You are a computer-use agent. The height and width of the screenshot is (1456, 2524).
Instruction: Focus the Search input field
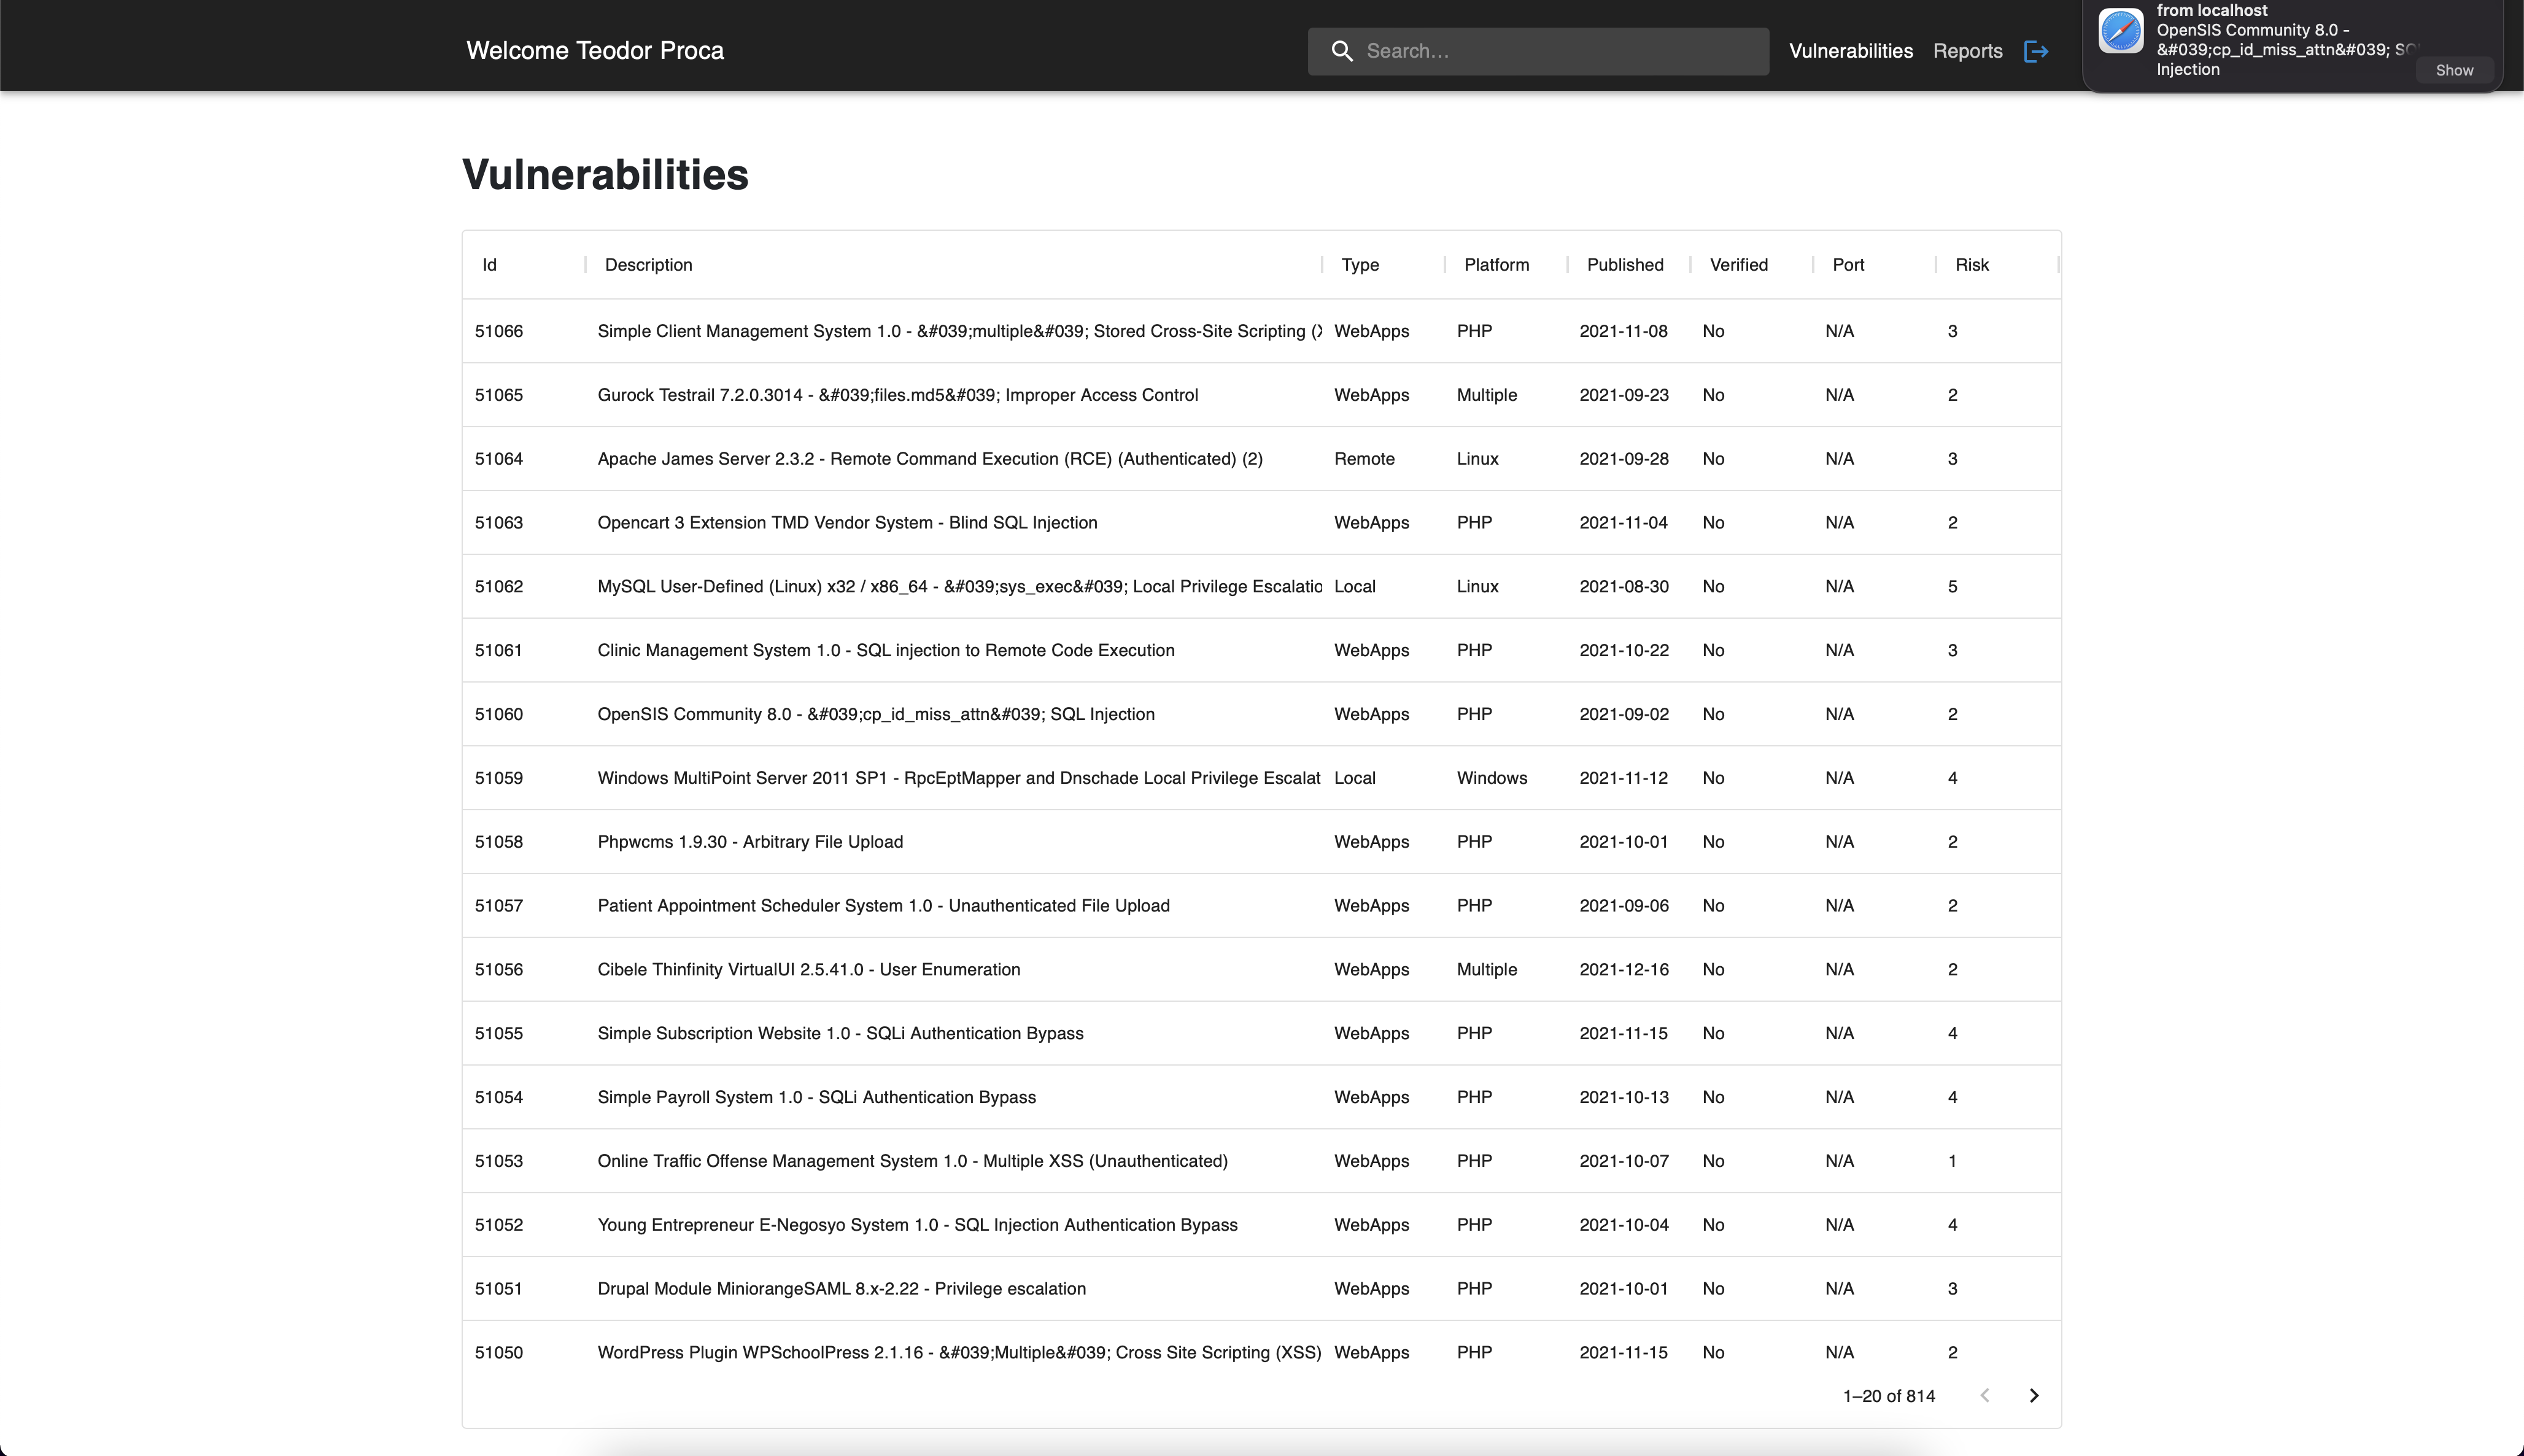pos(1538,51)
